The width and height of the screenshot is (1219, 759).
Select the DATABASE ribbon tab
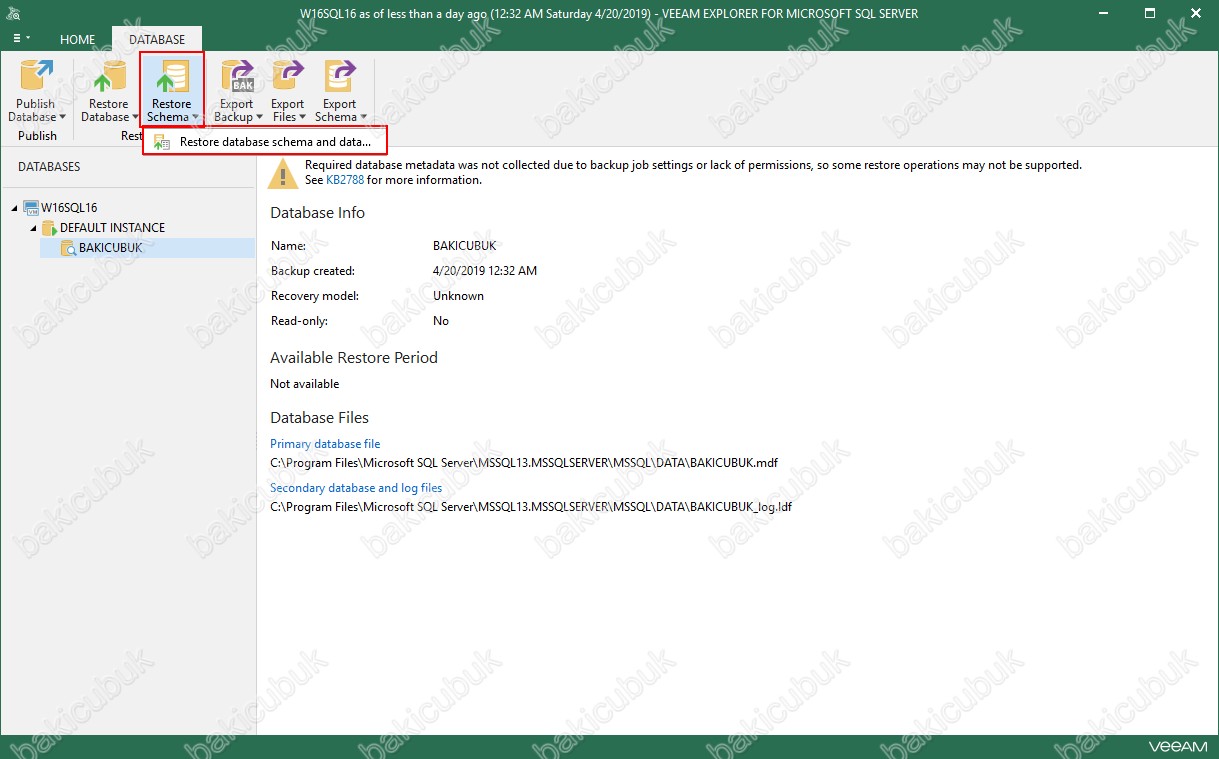(157, 40)
